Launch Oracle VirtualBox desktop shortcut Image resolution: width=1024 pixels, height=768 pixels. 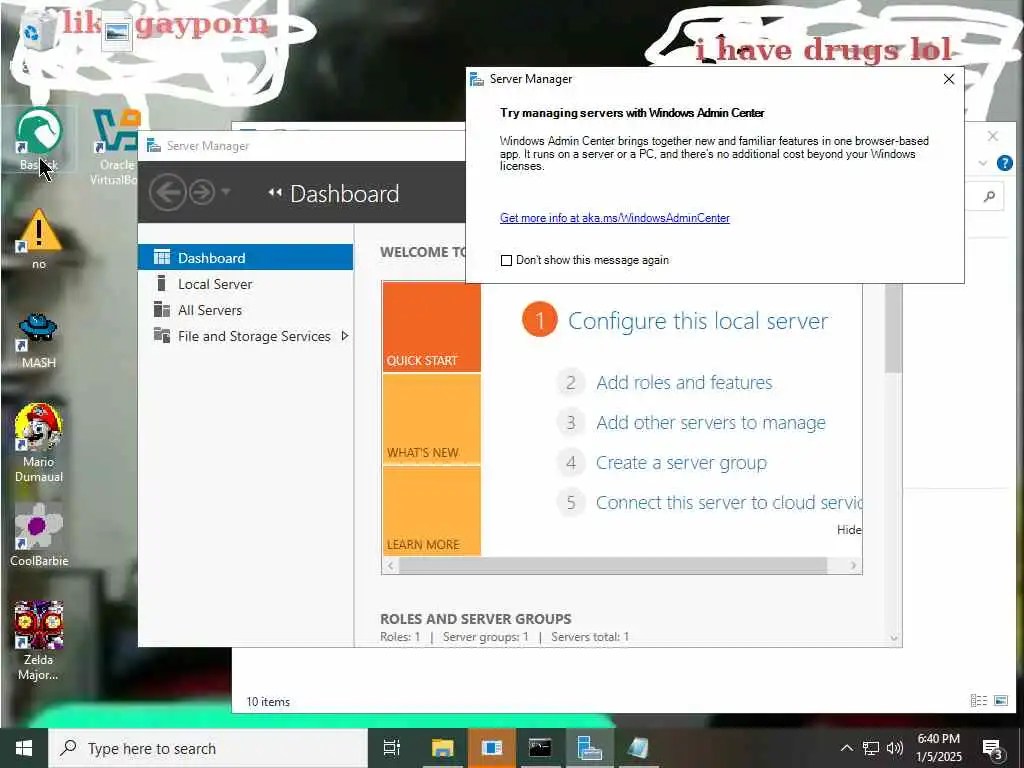(116, 147)
